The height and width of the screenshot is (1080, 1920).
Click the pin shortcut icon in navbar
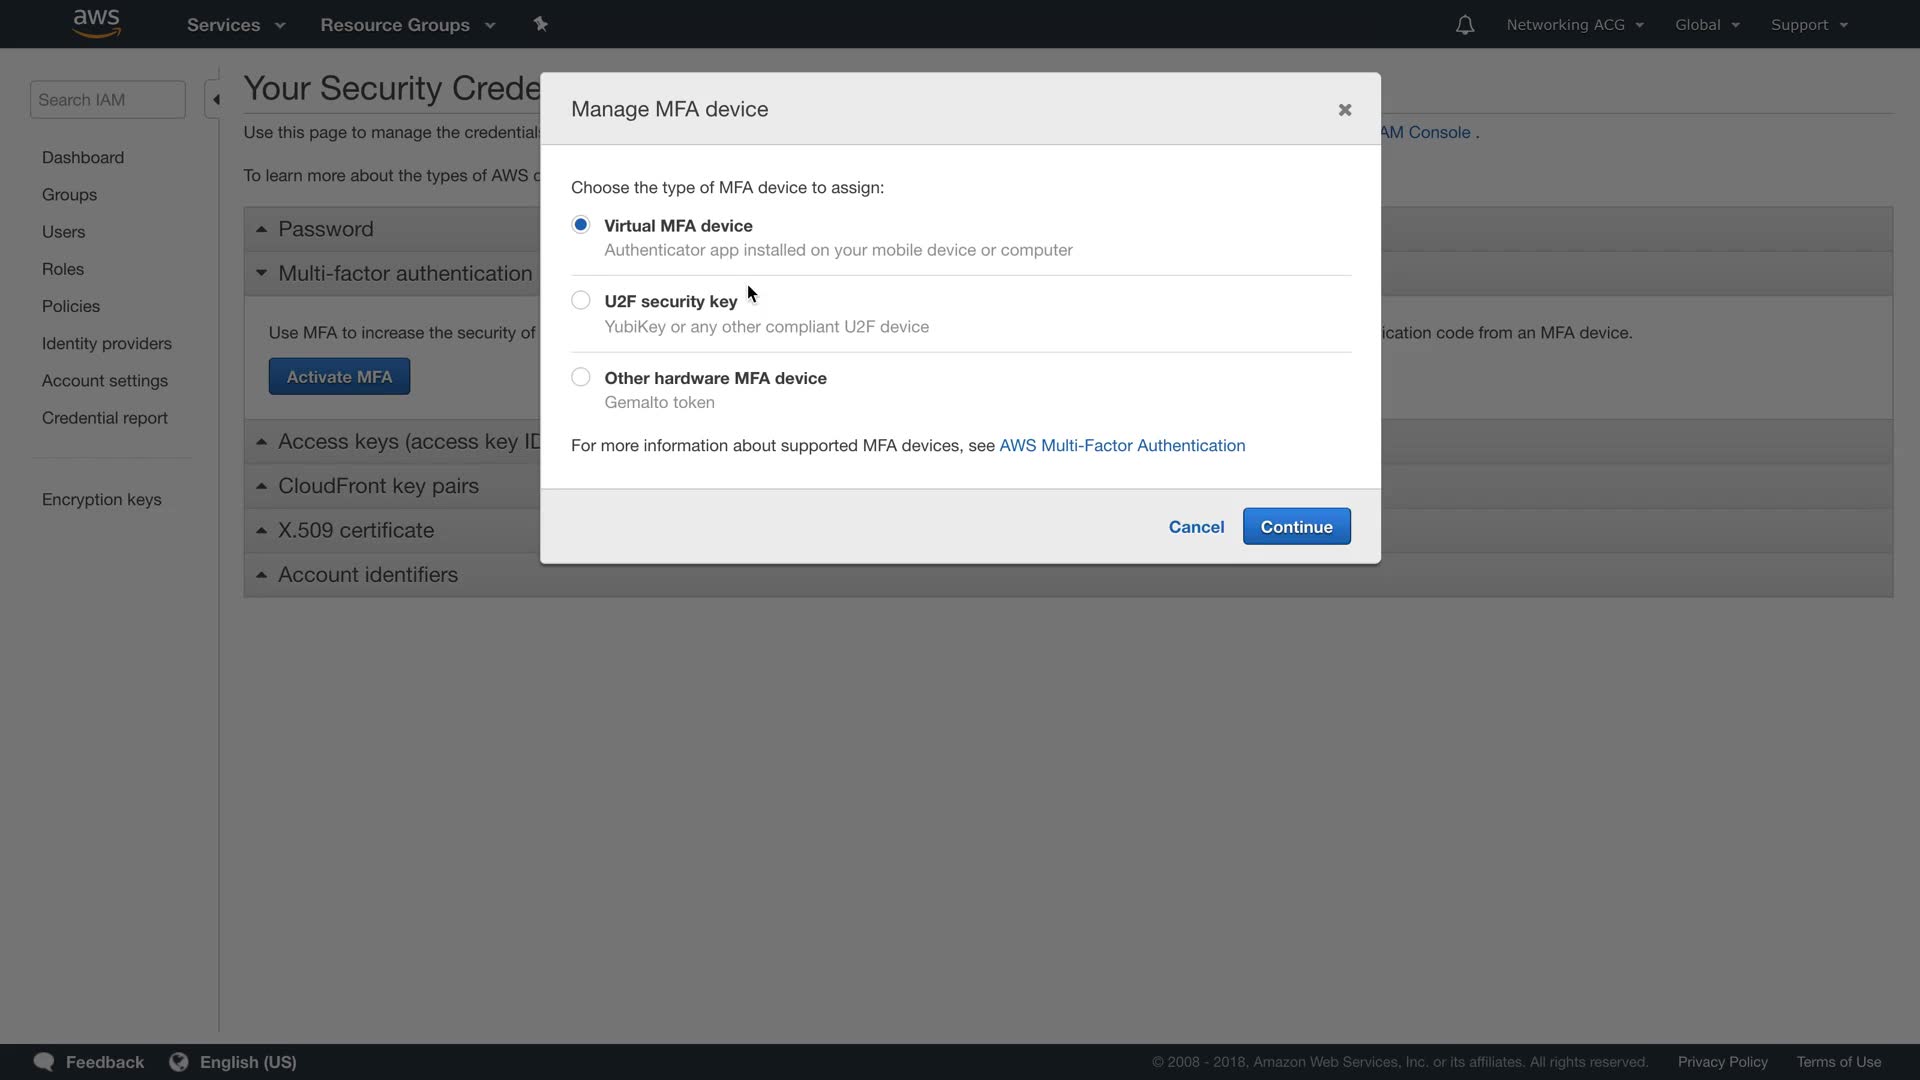(540, 24)
